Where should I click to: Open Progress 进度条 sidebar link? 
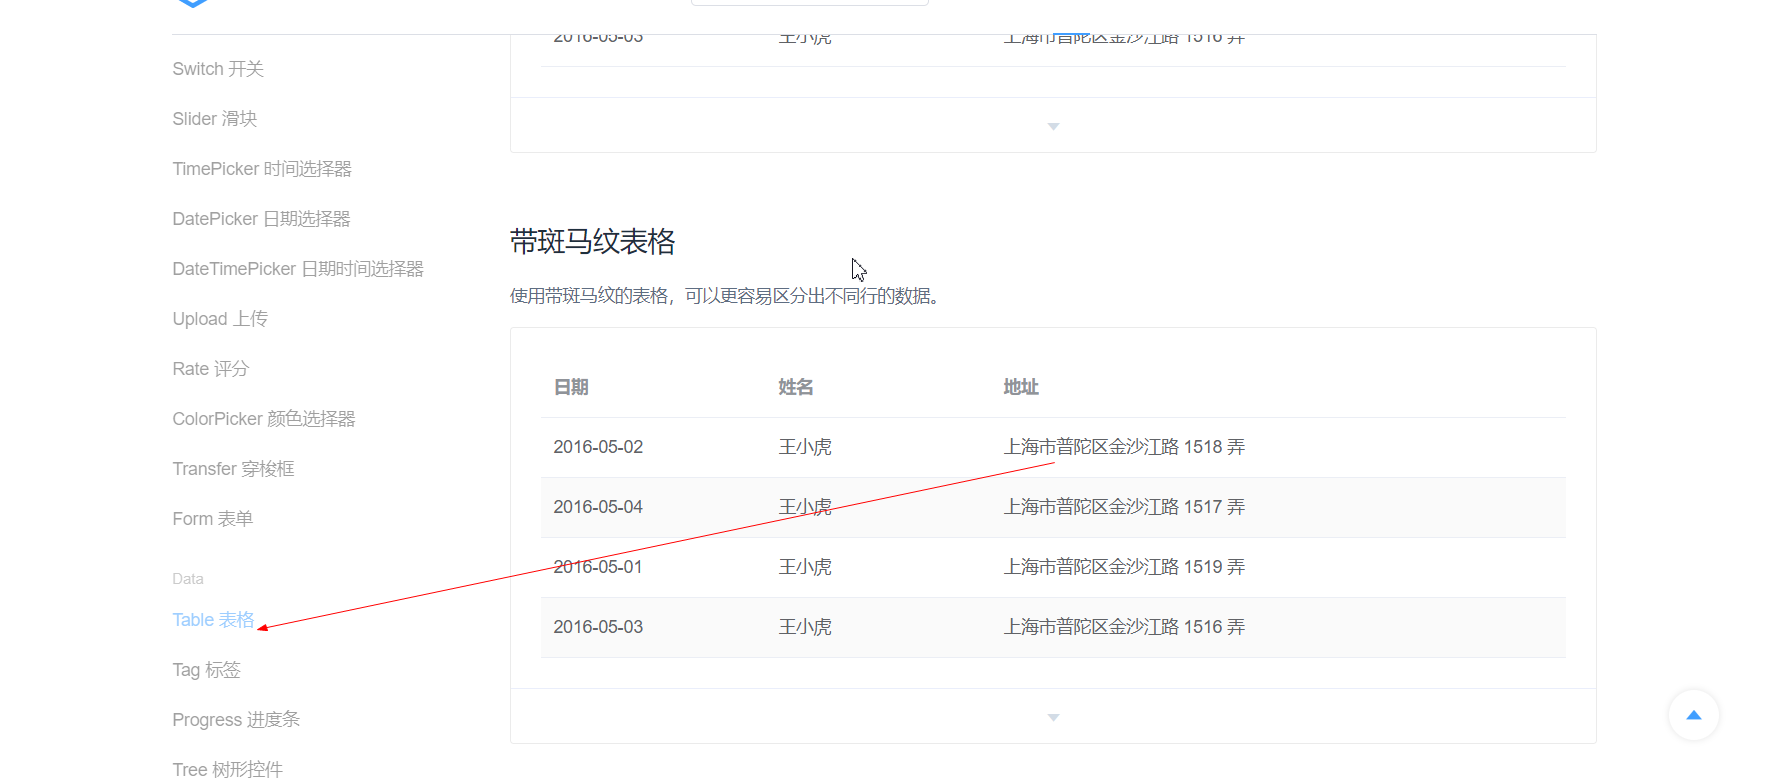pyautogui.click(x=236, y=720)
